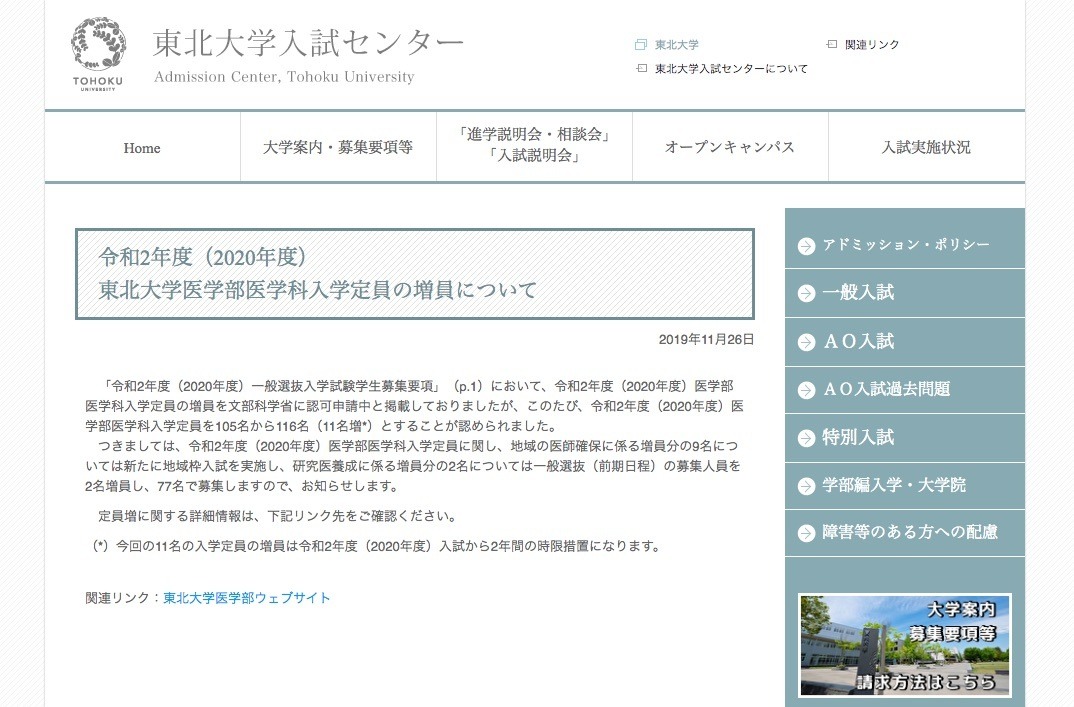Open the 入試実施状況 navigation tab
The image size is (1074, 707).
(x=927, y=147)
